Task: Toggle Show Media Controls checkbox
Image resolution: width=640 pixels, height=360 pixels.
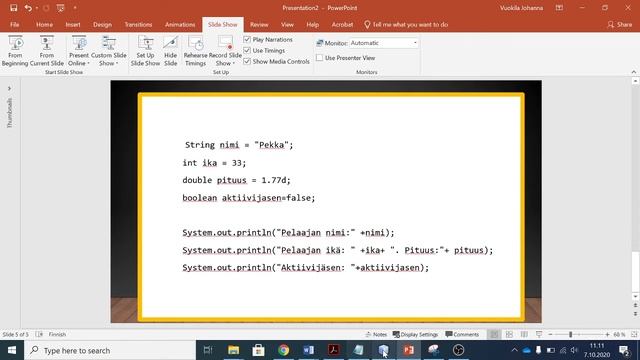Action: [247, 62]
